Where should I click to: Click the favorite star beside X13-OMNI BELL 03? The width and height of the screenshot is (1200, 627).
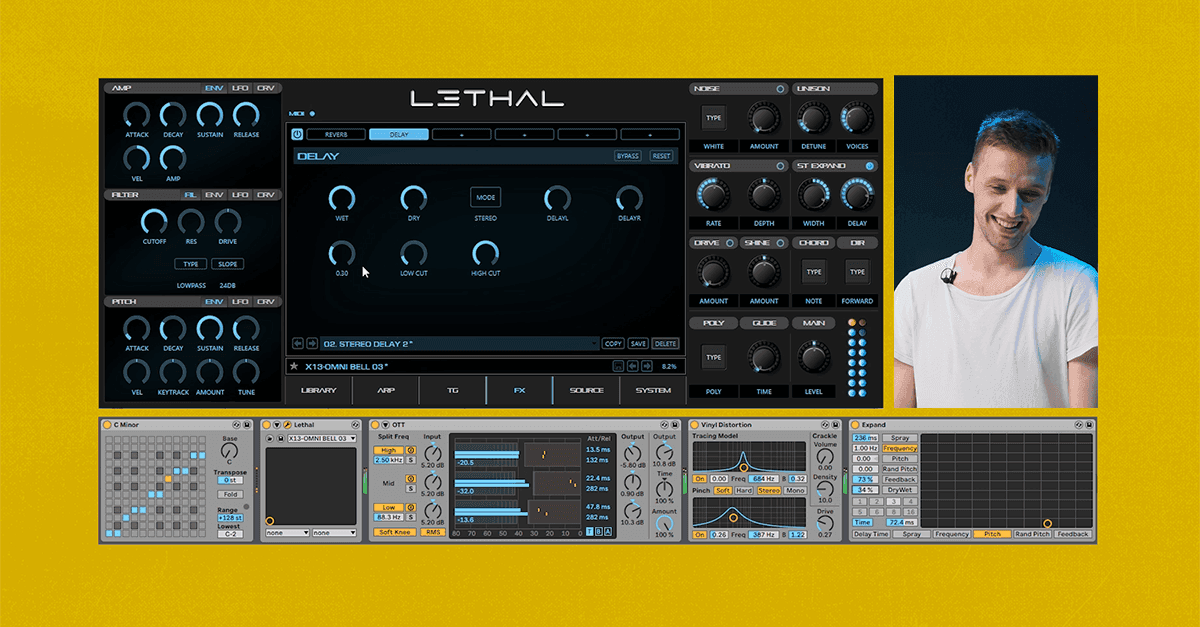click(x=294, y=366)
